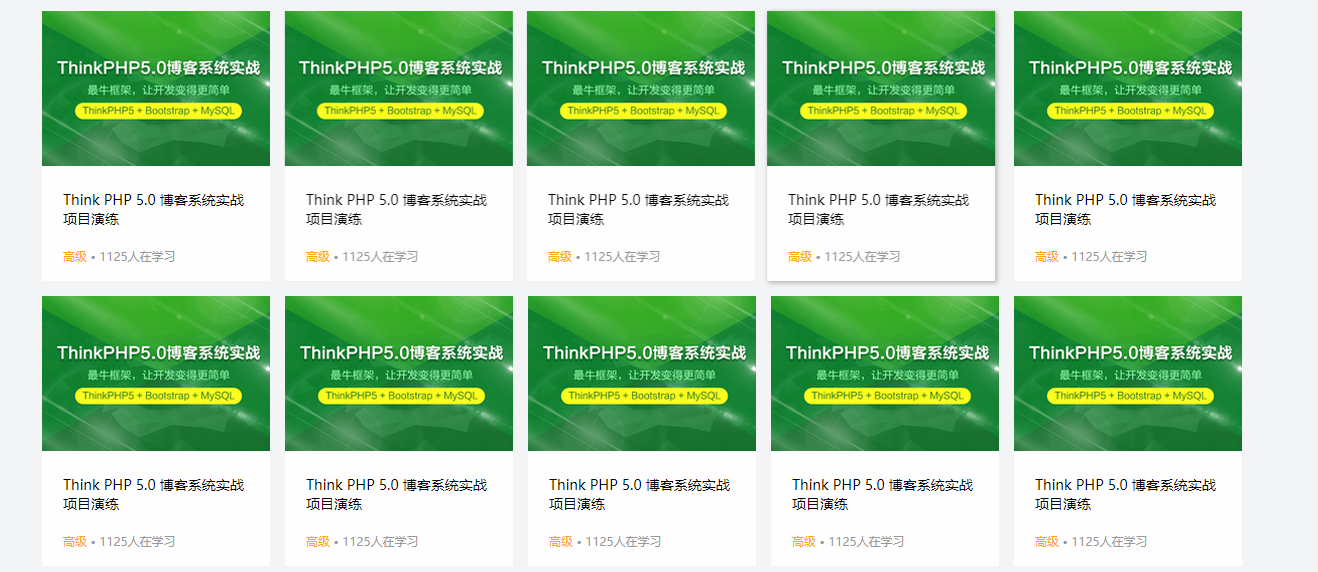The image size is (1318, 572).
Task: Click the first top-row 'Think PHP 5.0 博客系统实战' title
Action: pyautogui.click(x=153, y=200)
